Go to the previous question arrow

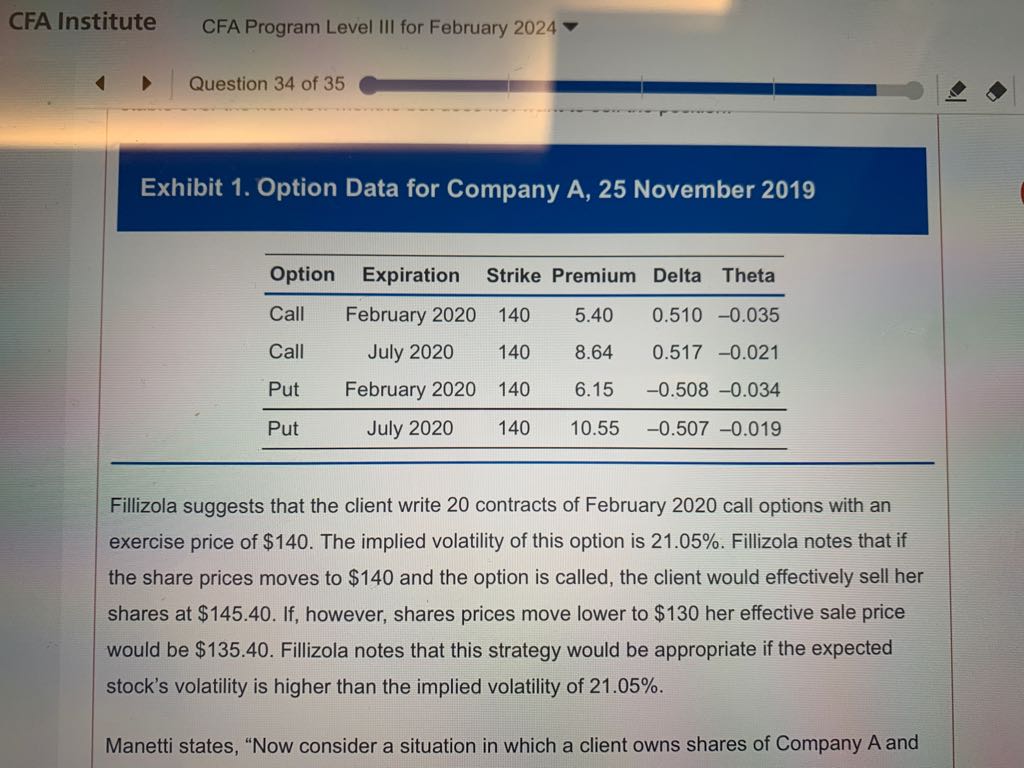tap(101, 84)
